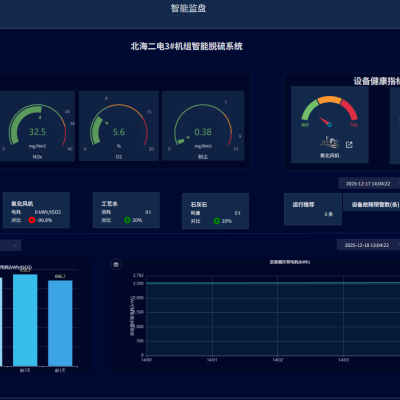The height and width of the screenshot is (400, 400).
Task: Click the 2,500 label on the y-axis
Action: (138, 283)
